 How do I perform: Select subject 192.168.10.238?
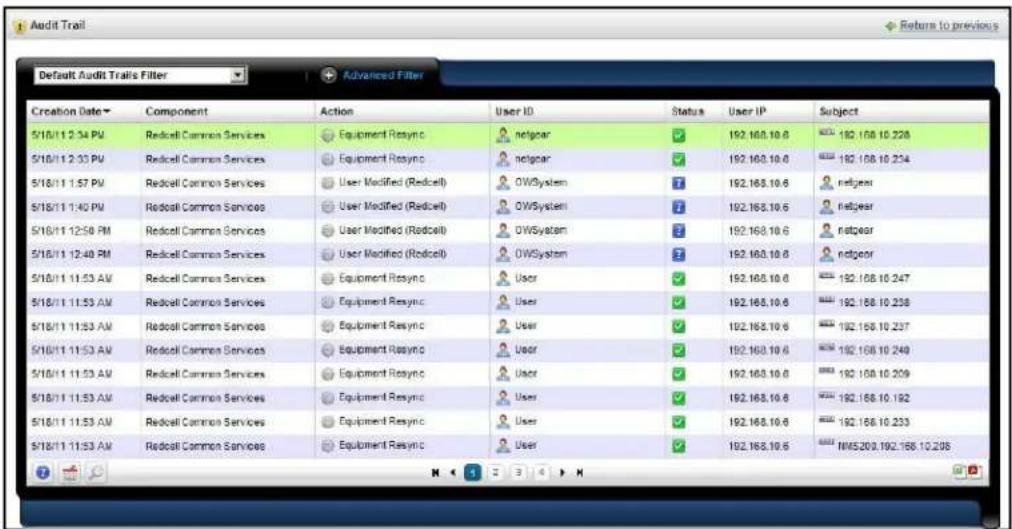874,303
